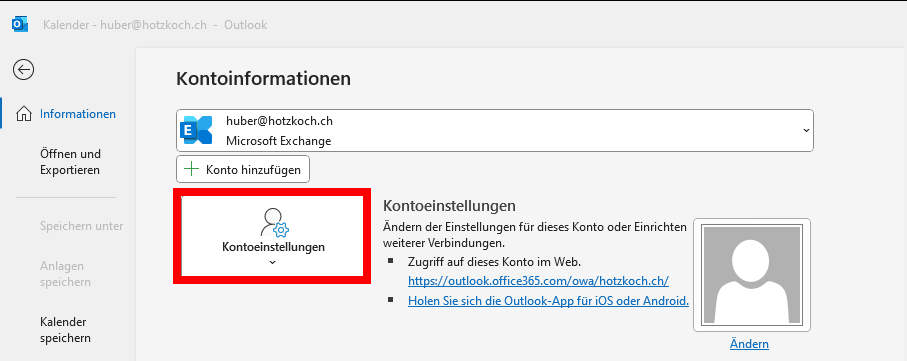Go back using the circled arrow
The image size is (907, 361).
[23, 70]
